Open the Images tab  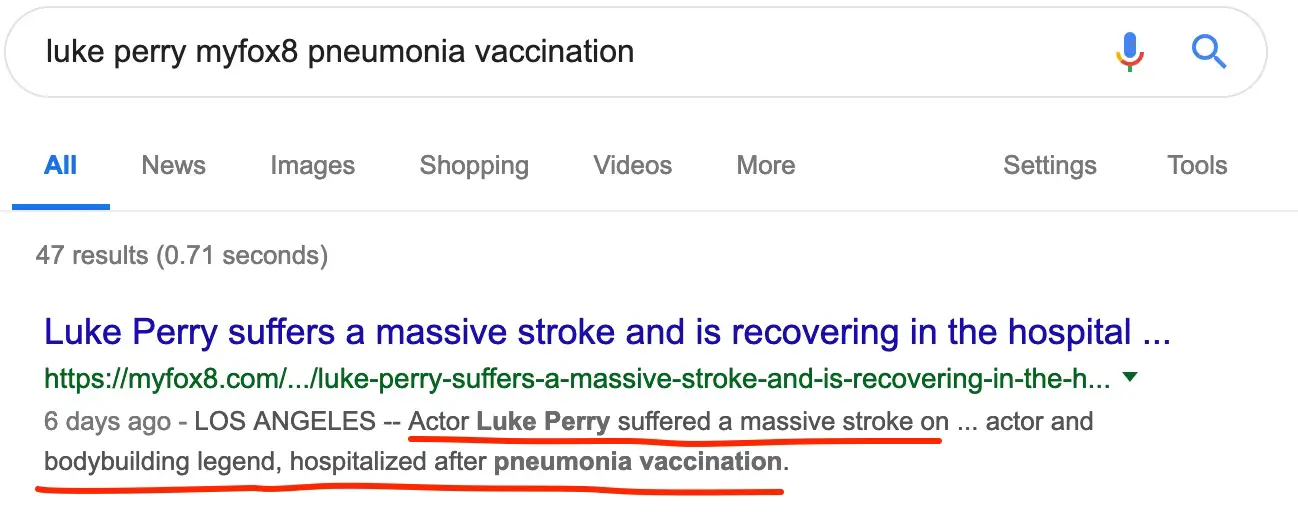312,166
